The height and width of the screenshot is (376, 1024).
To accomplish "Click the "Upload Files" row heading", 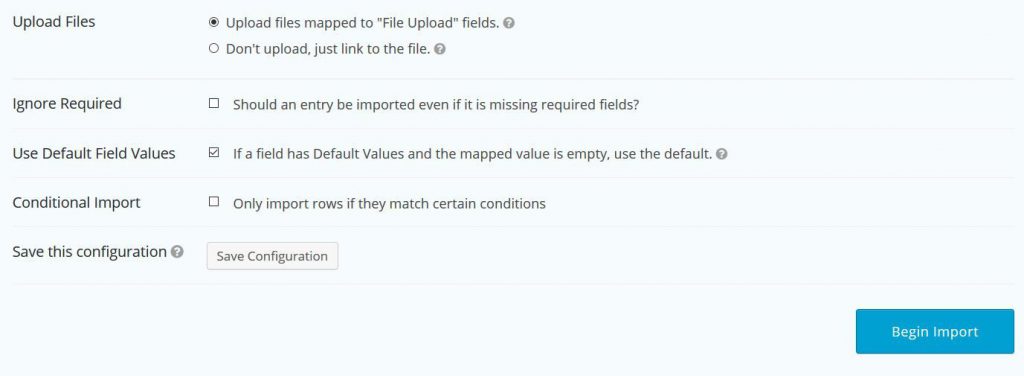I will [54, 22].
